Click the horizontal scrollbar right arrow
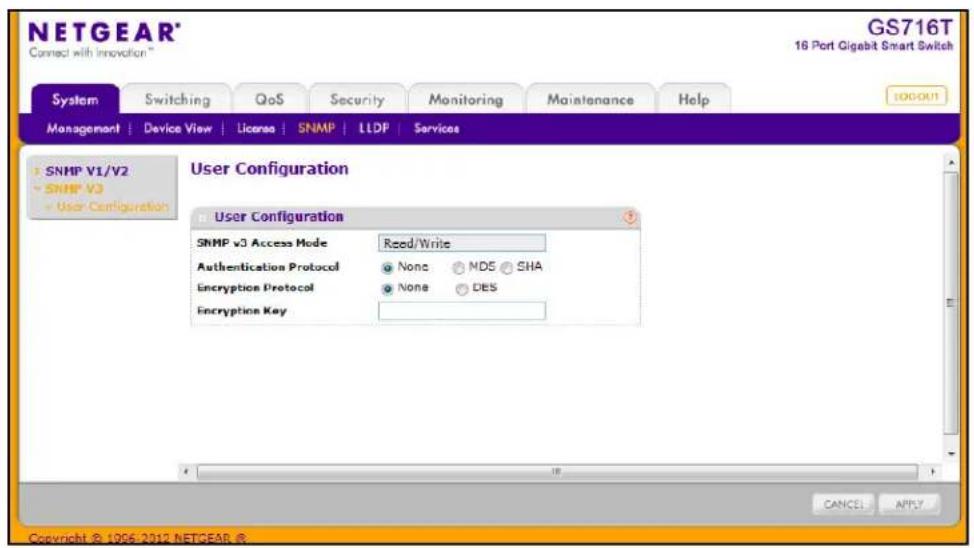The width and height of the screenshot is (974, 548). [x=932, y=472]
